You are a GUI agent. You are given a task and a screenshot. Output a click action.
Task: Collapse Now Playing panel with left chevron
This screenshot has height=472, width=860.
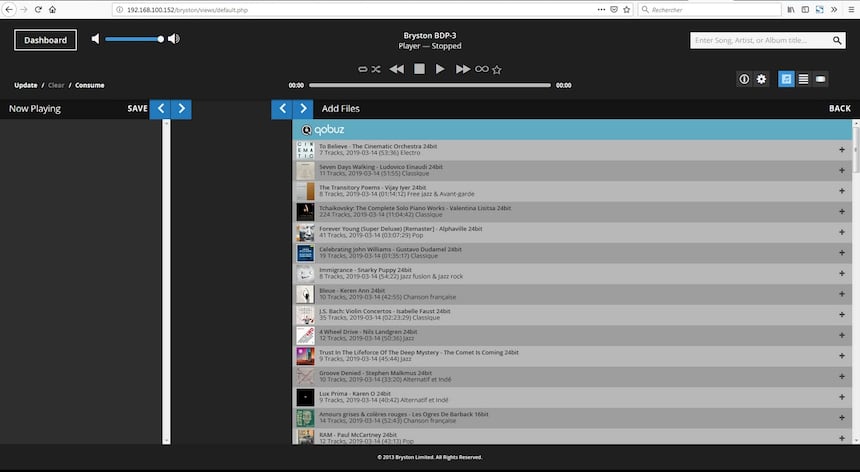161,109
